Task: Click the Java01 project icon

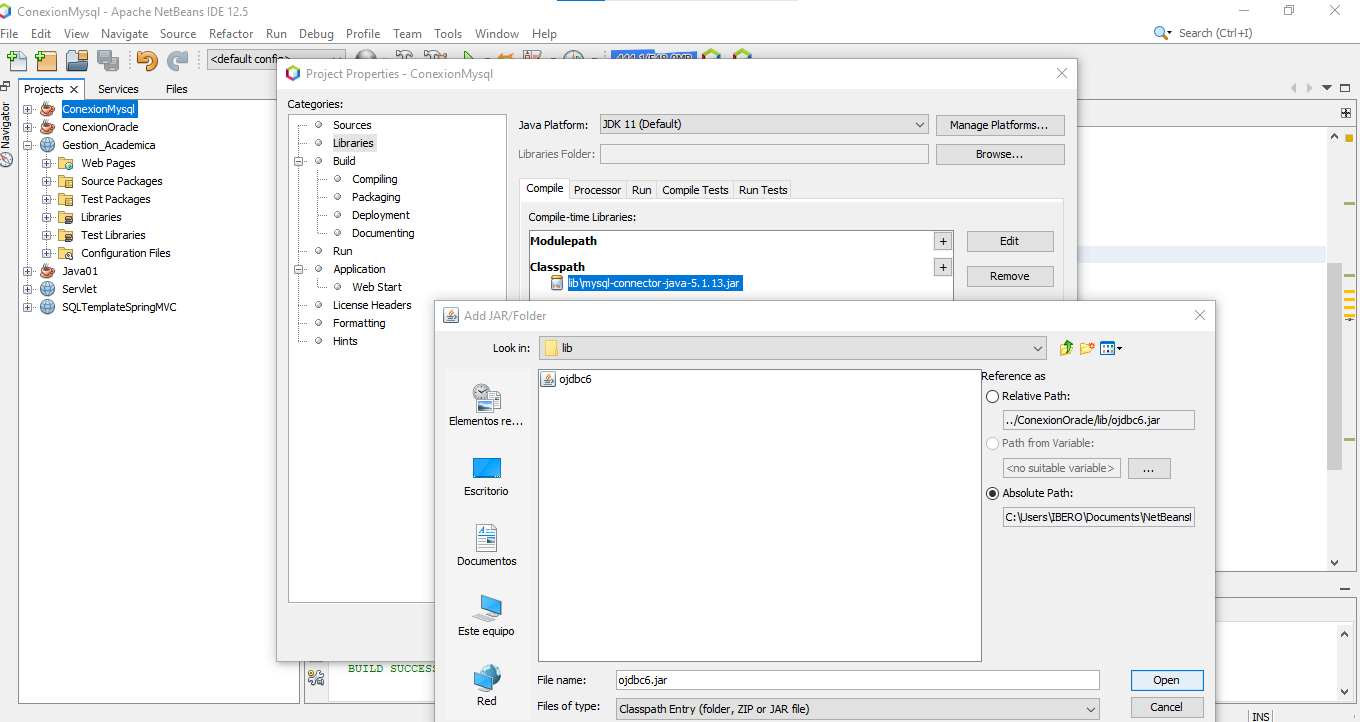Action: pyautogui.click(x=47, y=271)
